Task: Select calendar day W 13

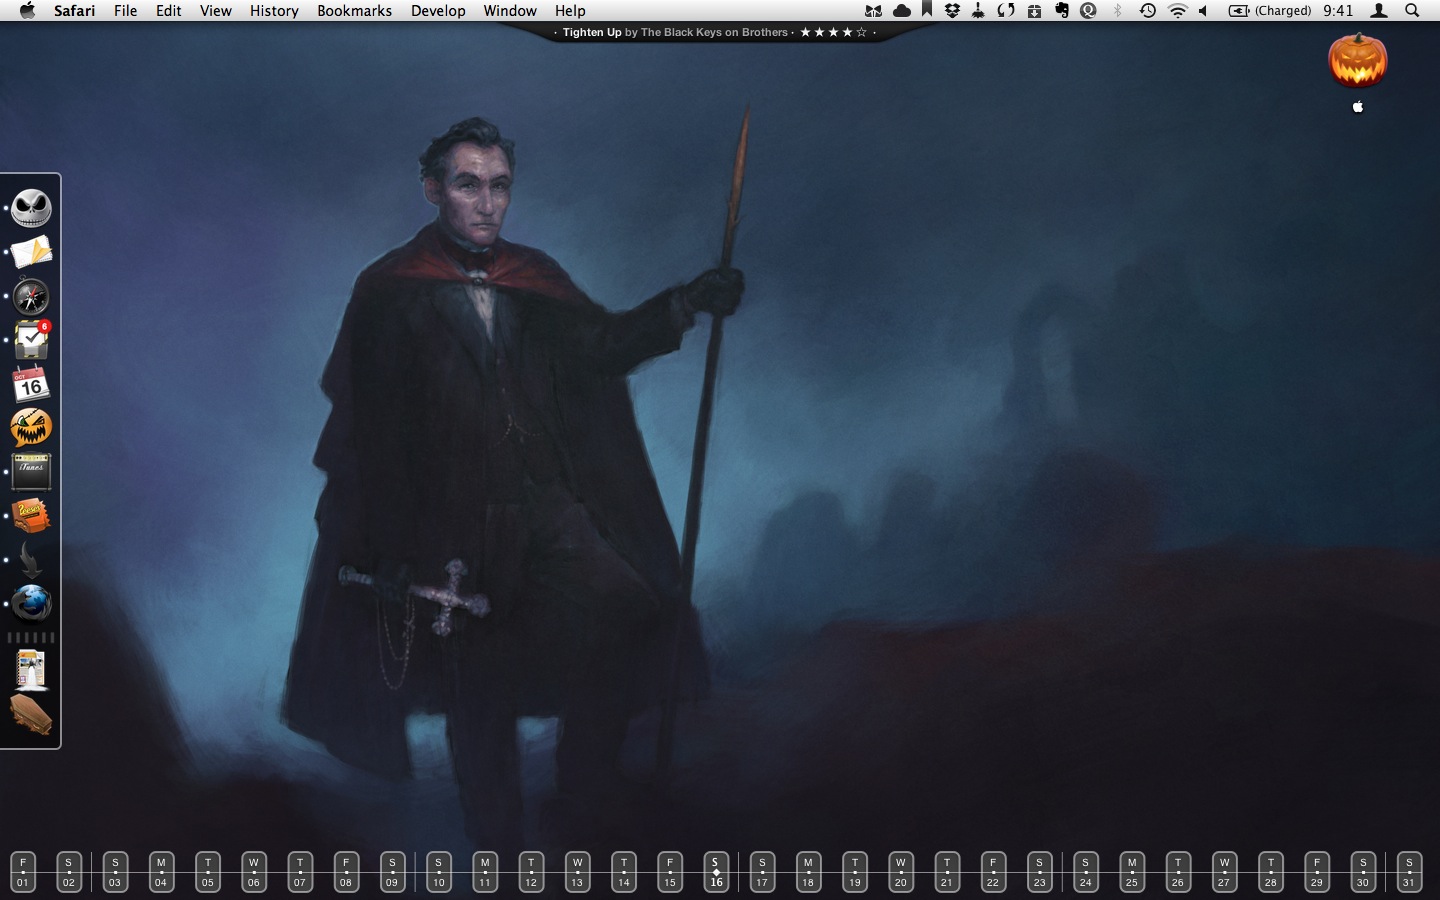Action: [x=577, y=872]
